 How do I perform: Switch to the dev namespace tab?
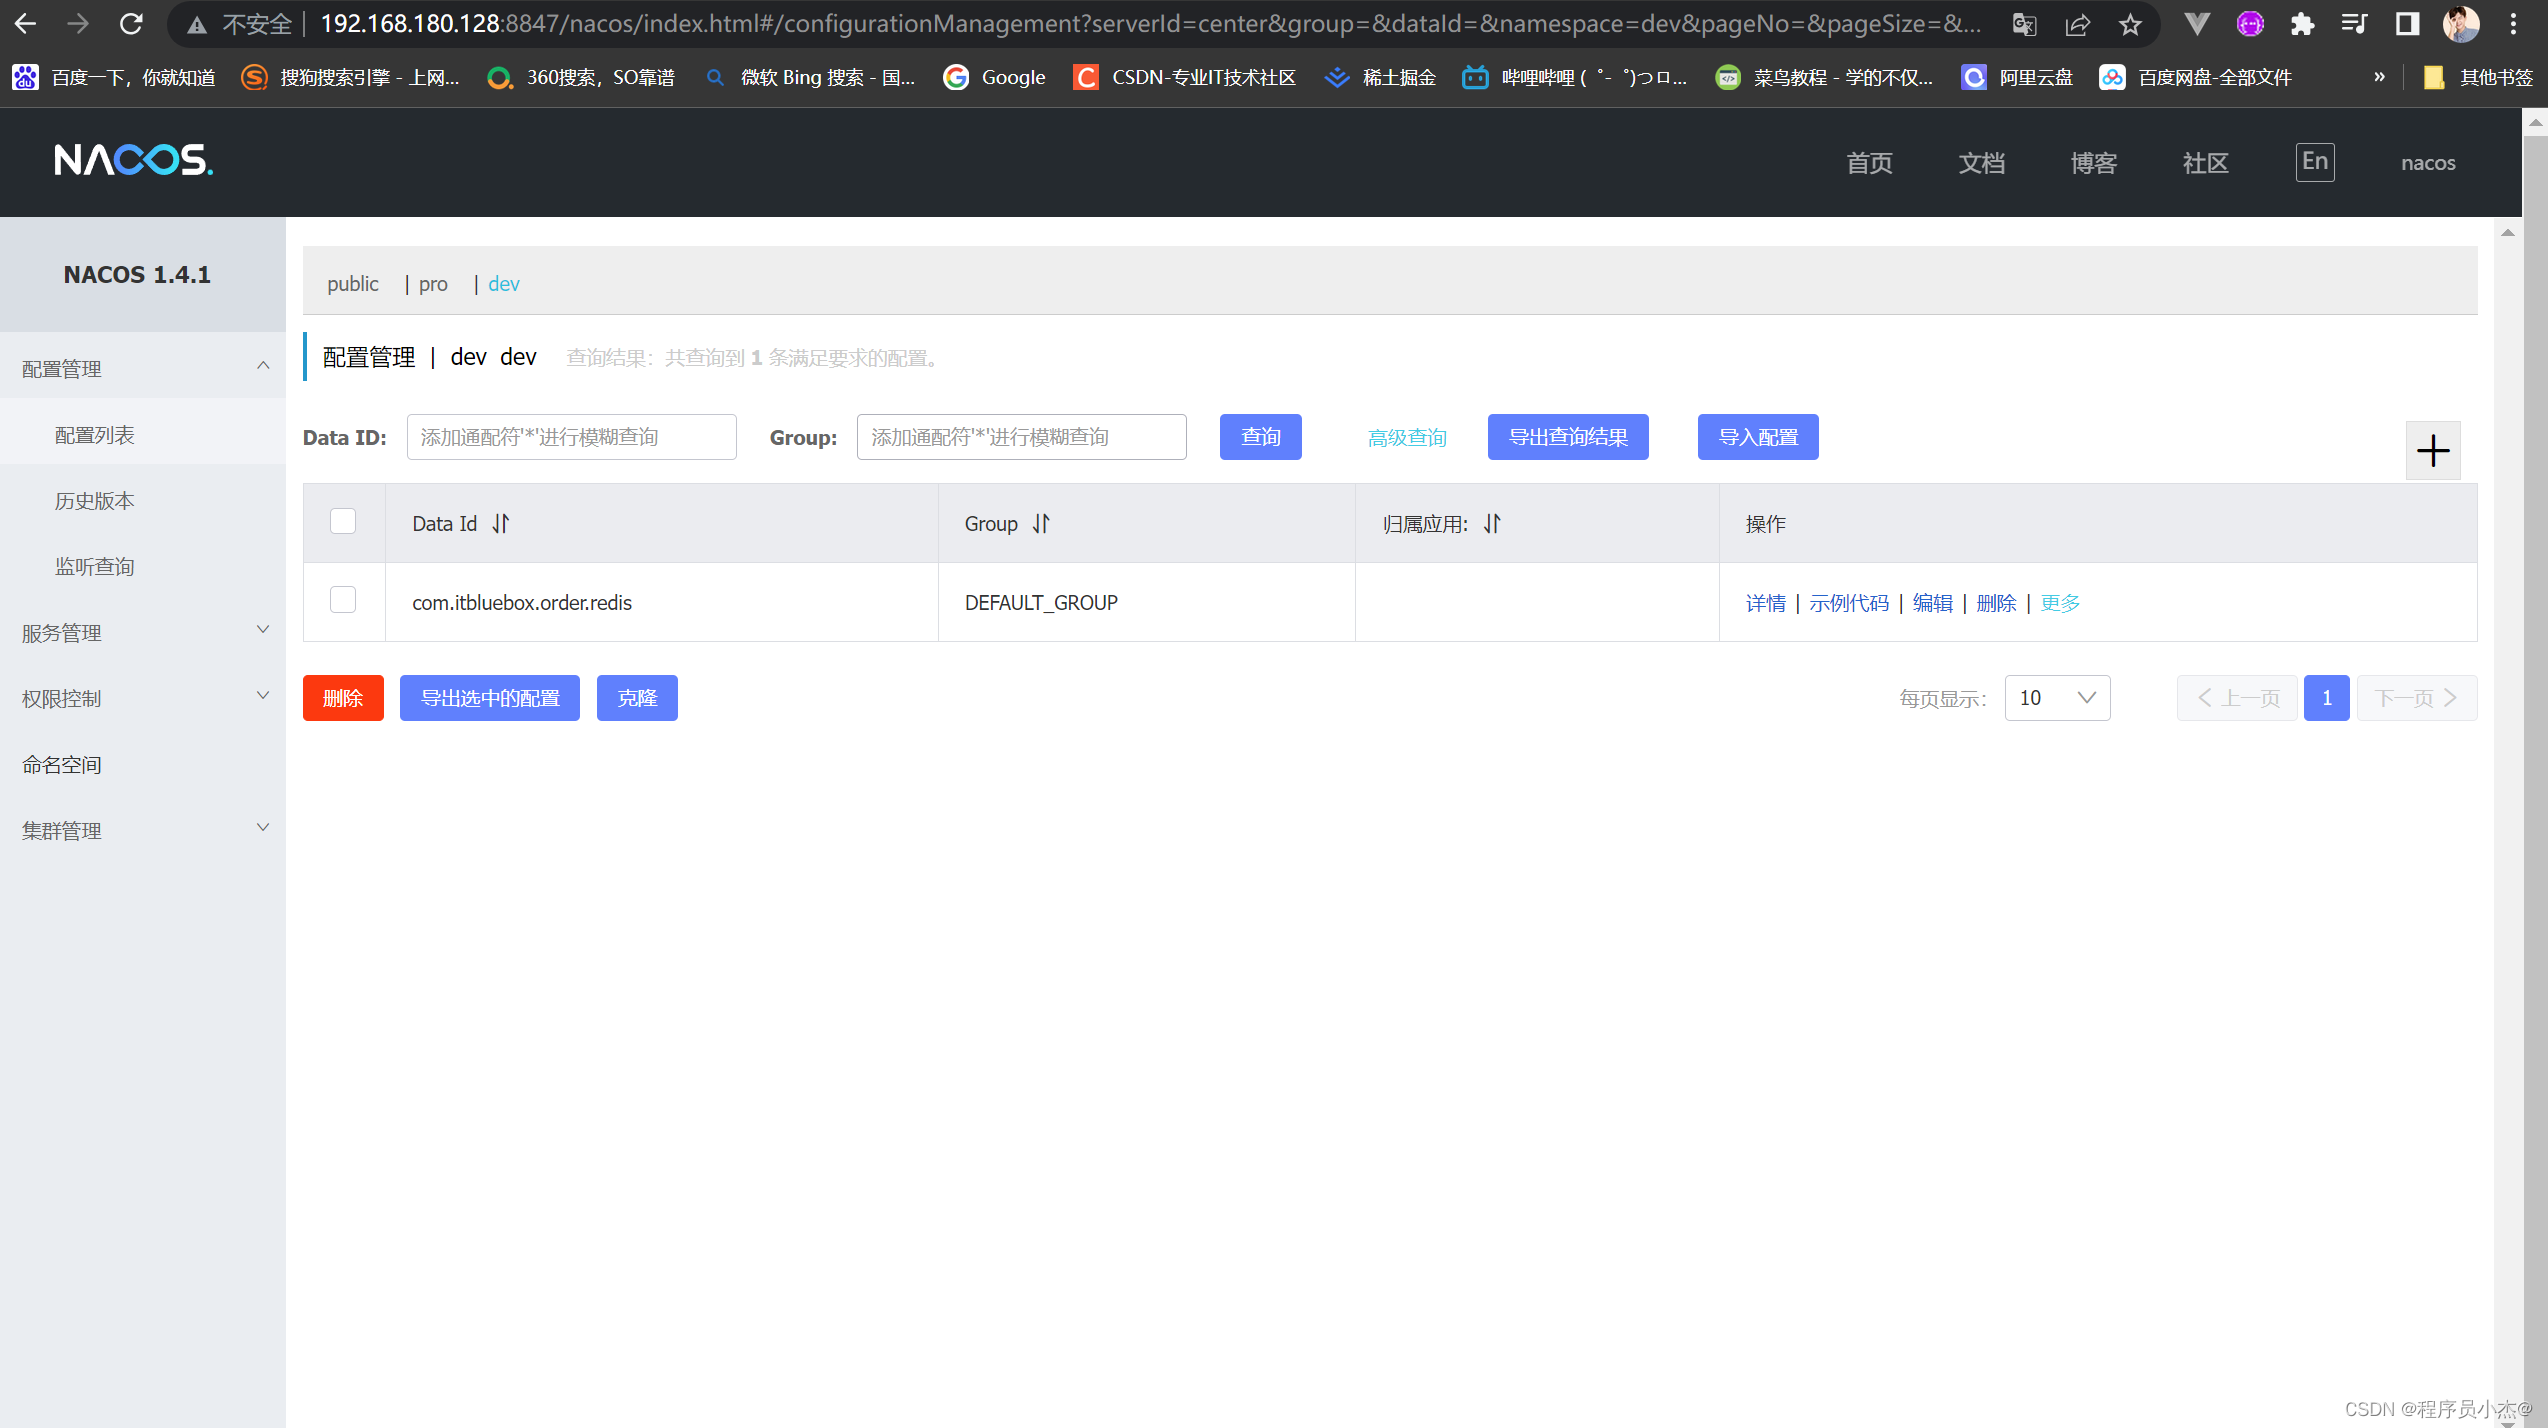point(504,284)
